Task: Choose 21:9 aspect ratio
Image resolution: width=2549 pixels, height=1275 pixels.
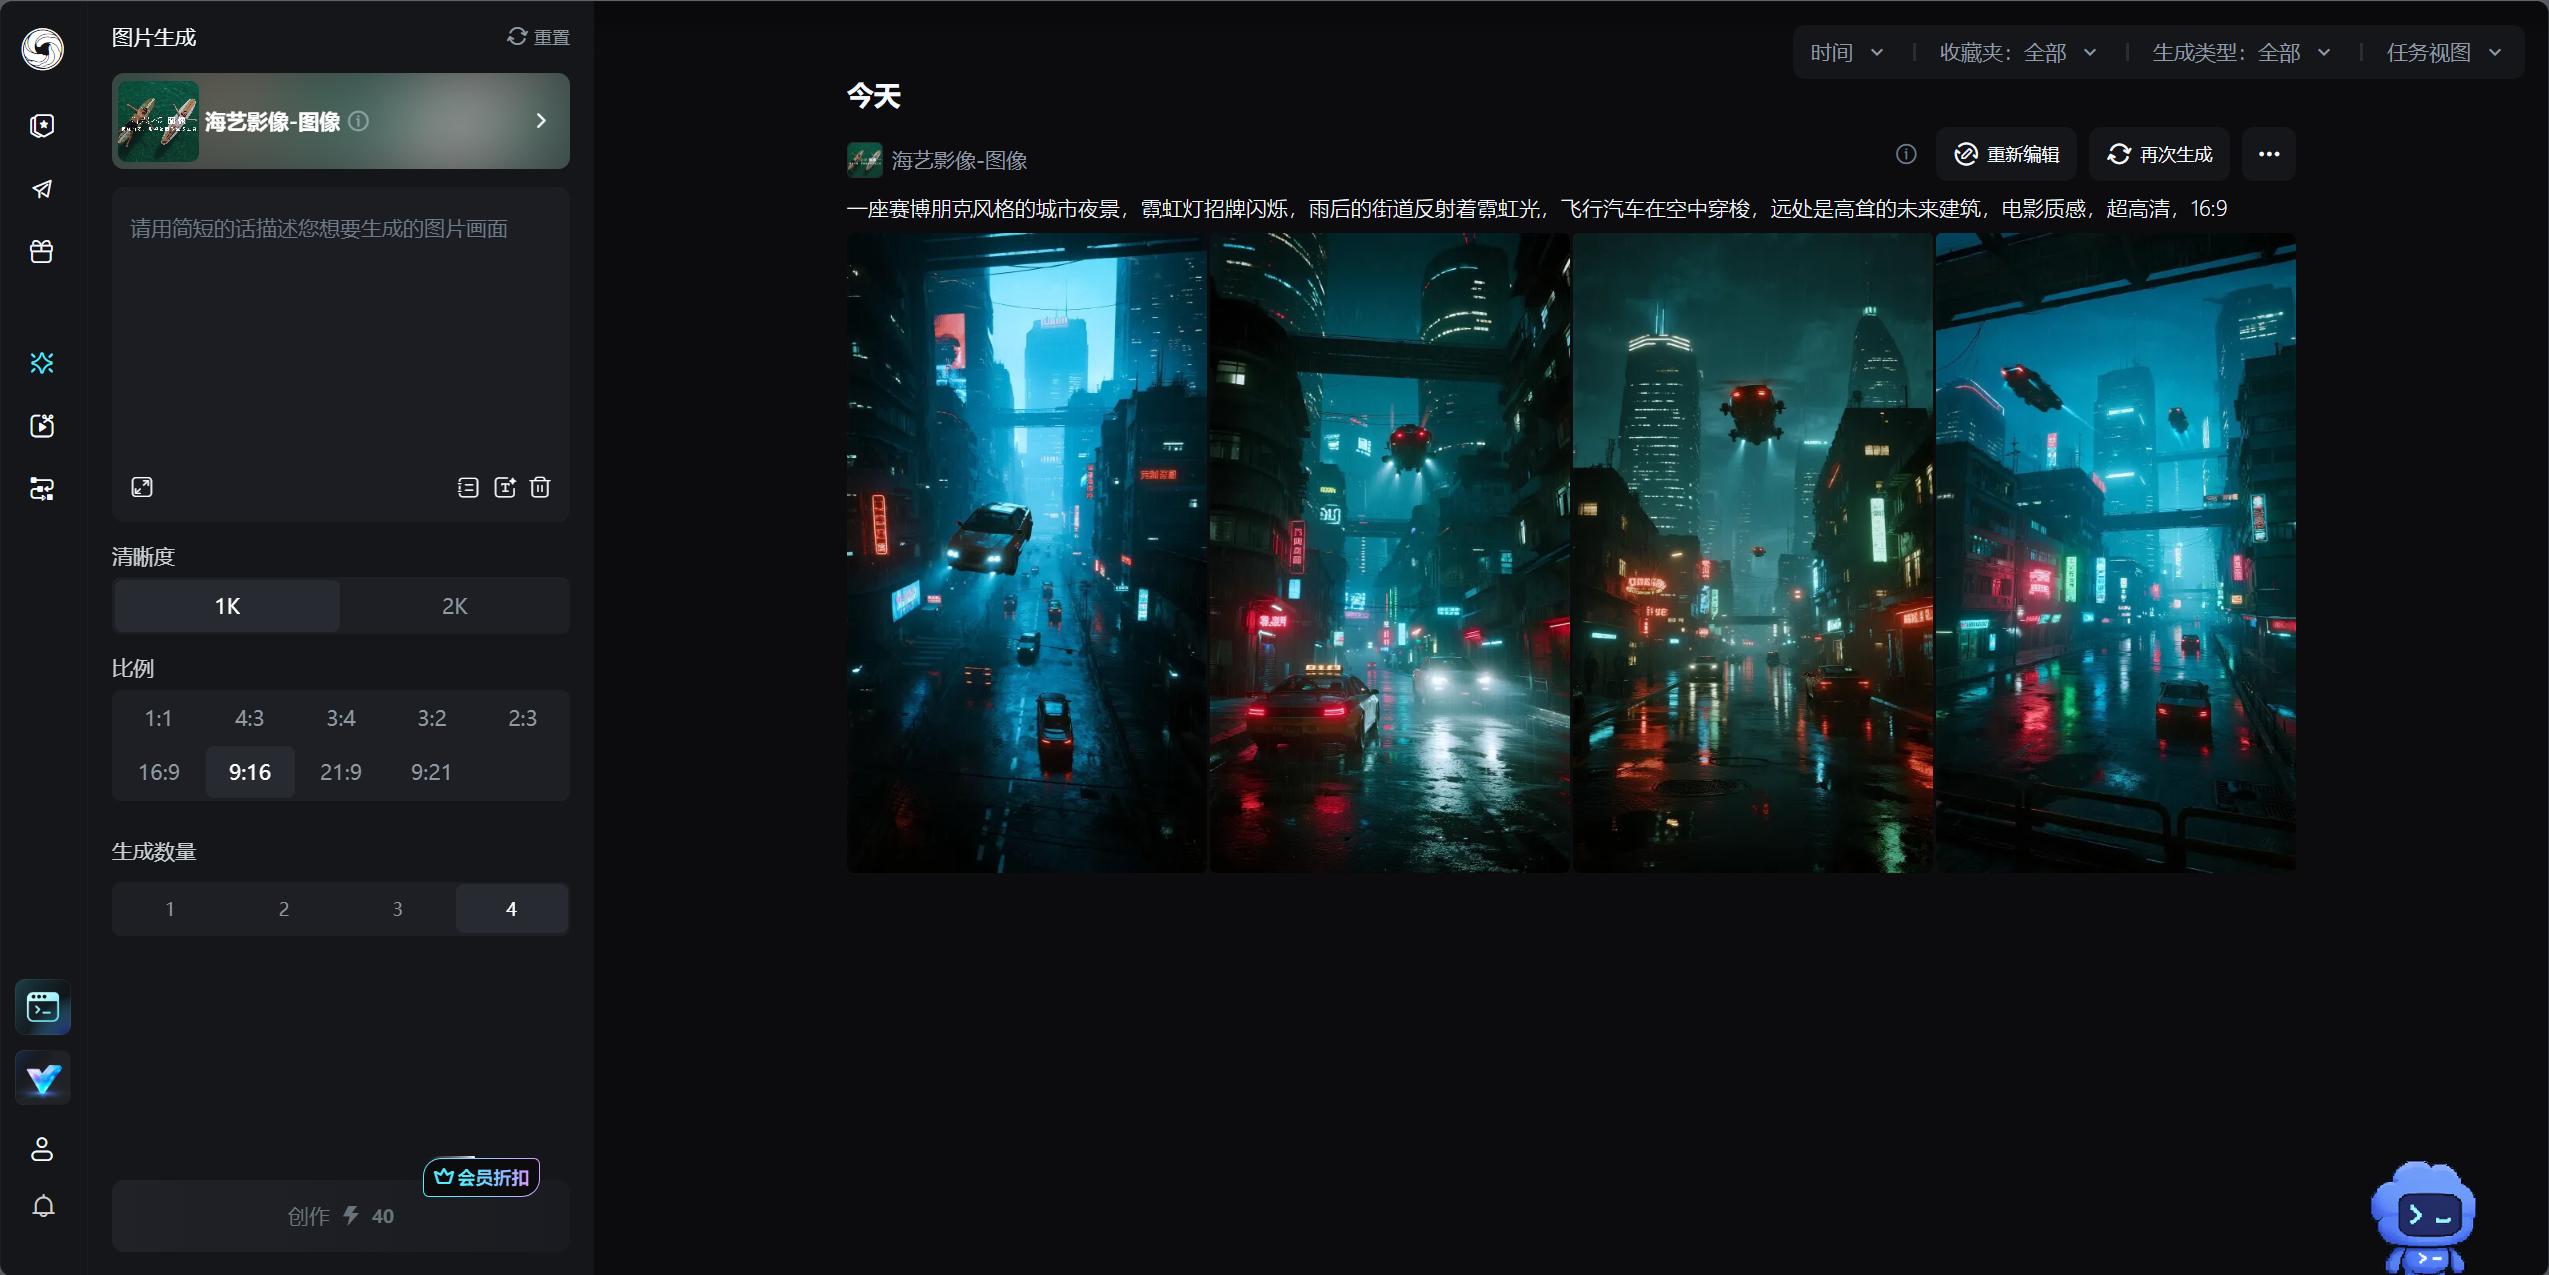Action: (x=341, y=772)
